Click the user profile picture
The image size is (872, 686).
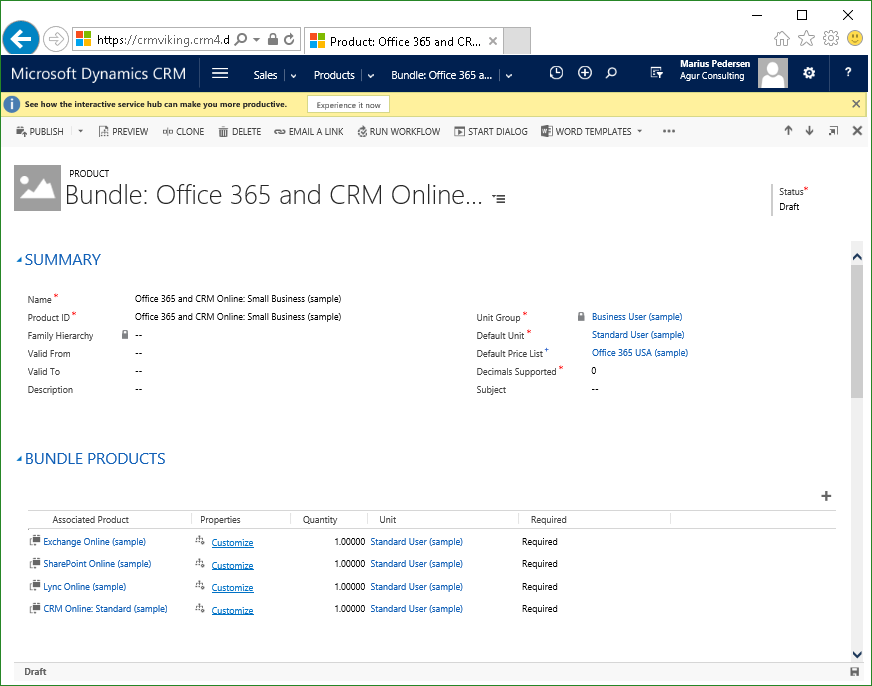772,73
